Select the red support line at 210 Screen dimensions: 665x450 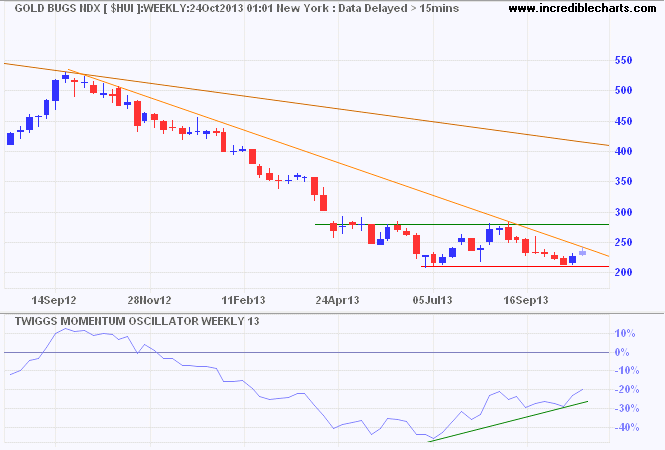tap(515, 266)
